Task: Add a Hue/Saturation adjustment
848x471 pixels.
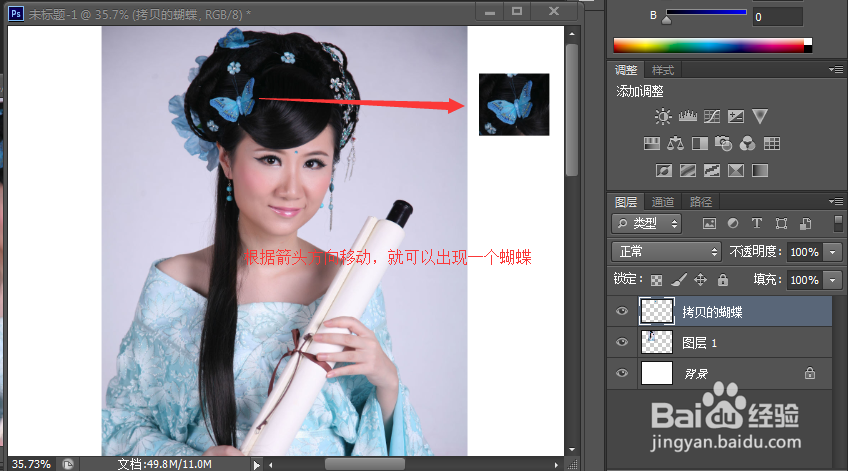Action: tap(652, 143)
